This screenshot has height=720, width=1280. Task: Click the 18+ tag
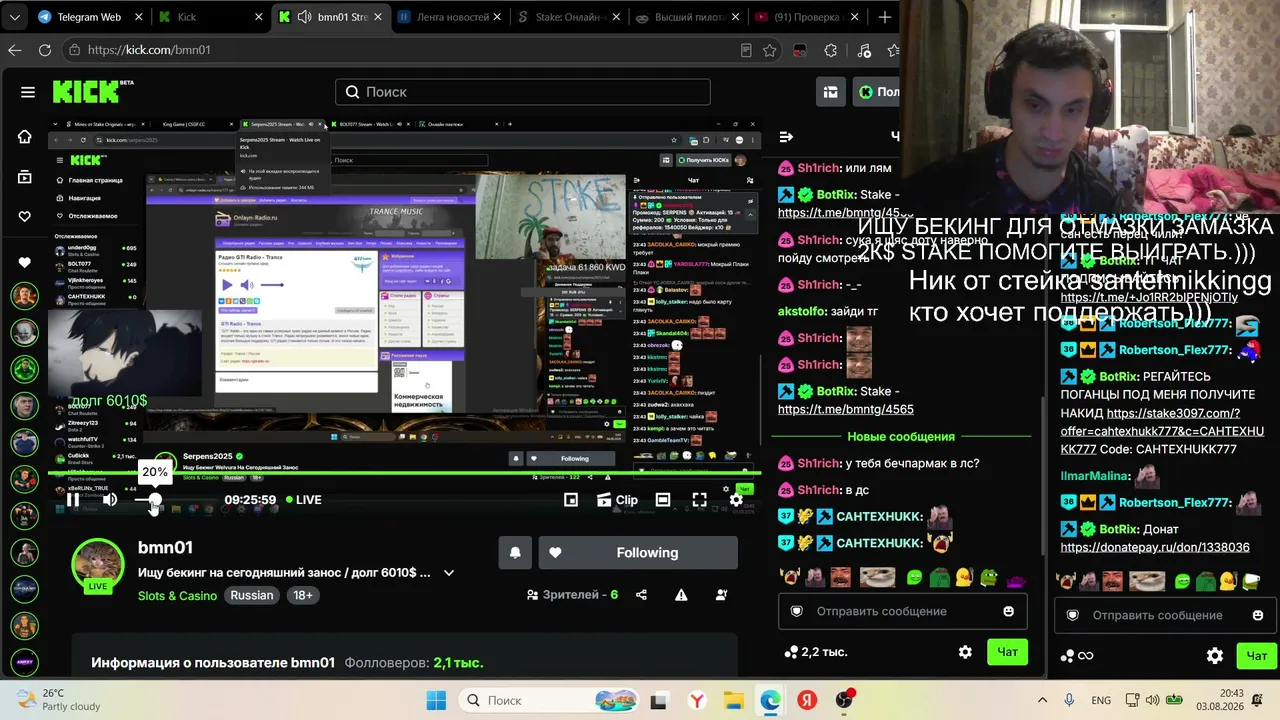point(303,595)
